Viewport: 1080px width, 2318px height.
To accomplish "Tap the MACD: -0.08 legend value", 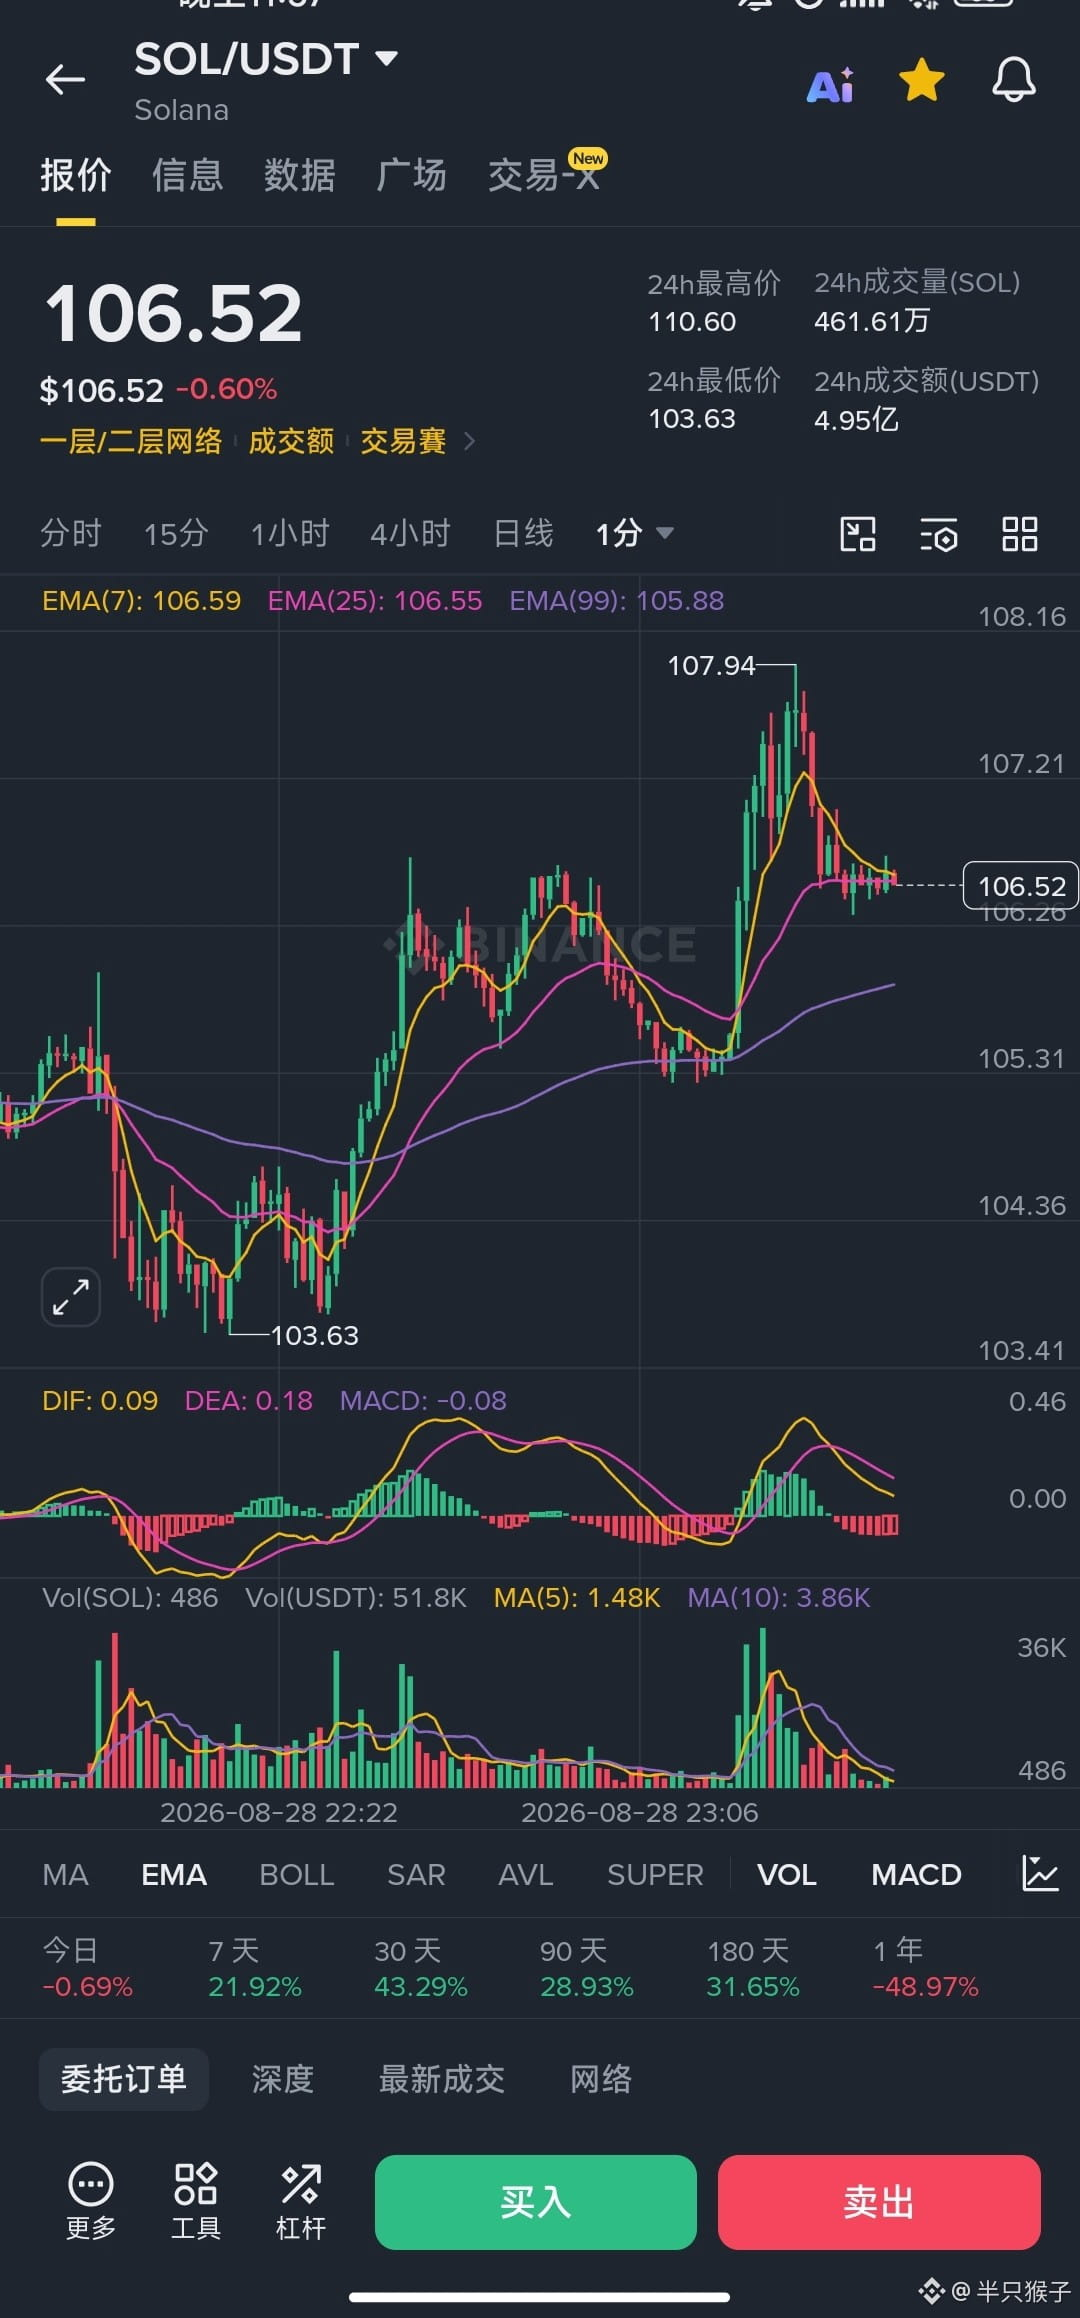I will point(423,1400).
